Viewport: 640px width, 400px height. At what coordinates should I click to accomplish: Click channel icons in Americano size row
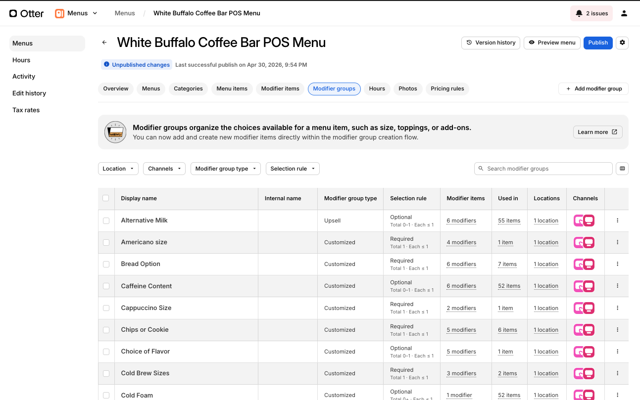click(584, 242)
